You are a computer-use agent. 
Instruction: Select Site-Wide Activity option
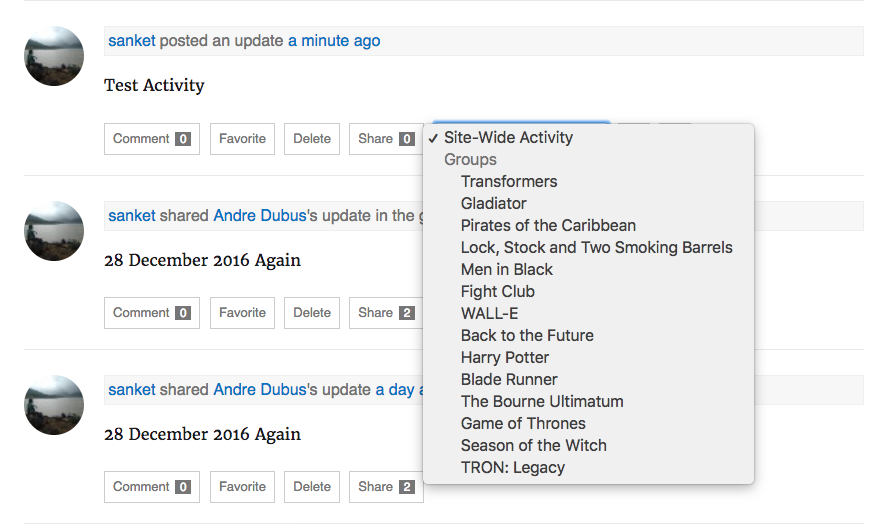click(508, 138)
